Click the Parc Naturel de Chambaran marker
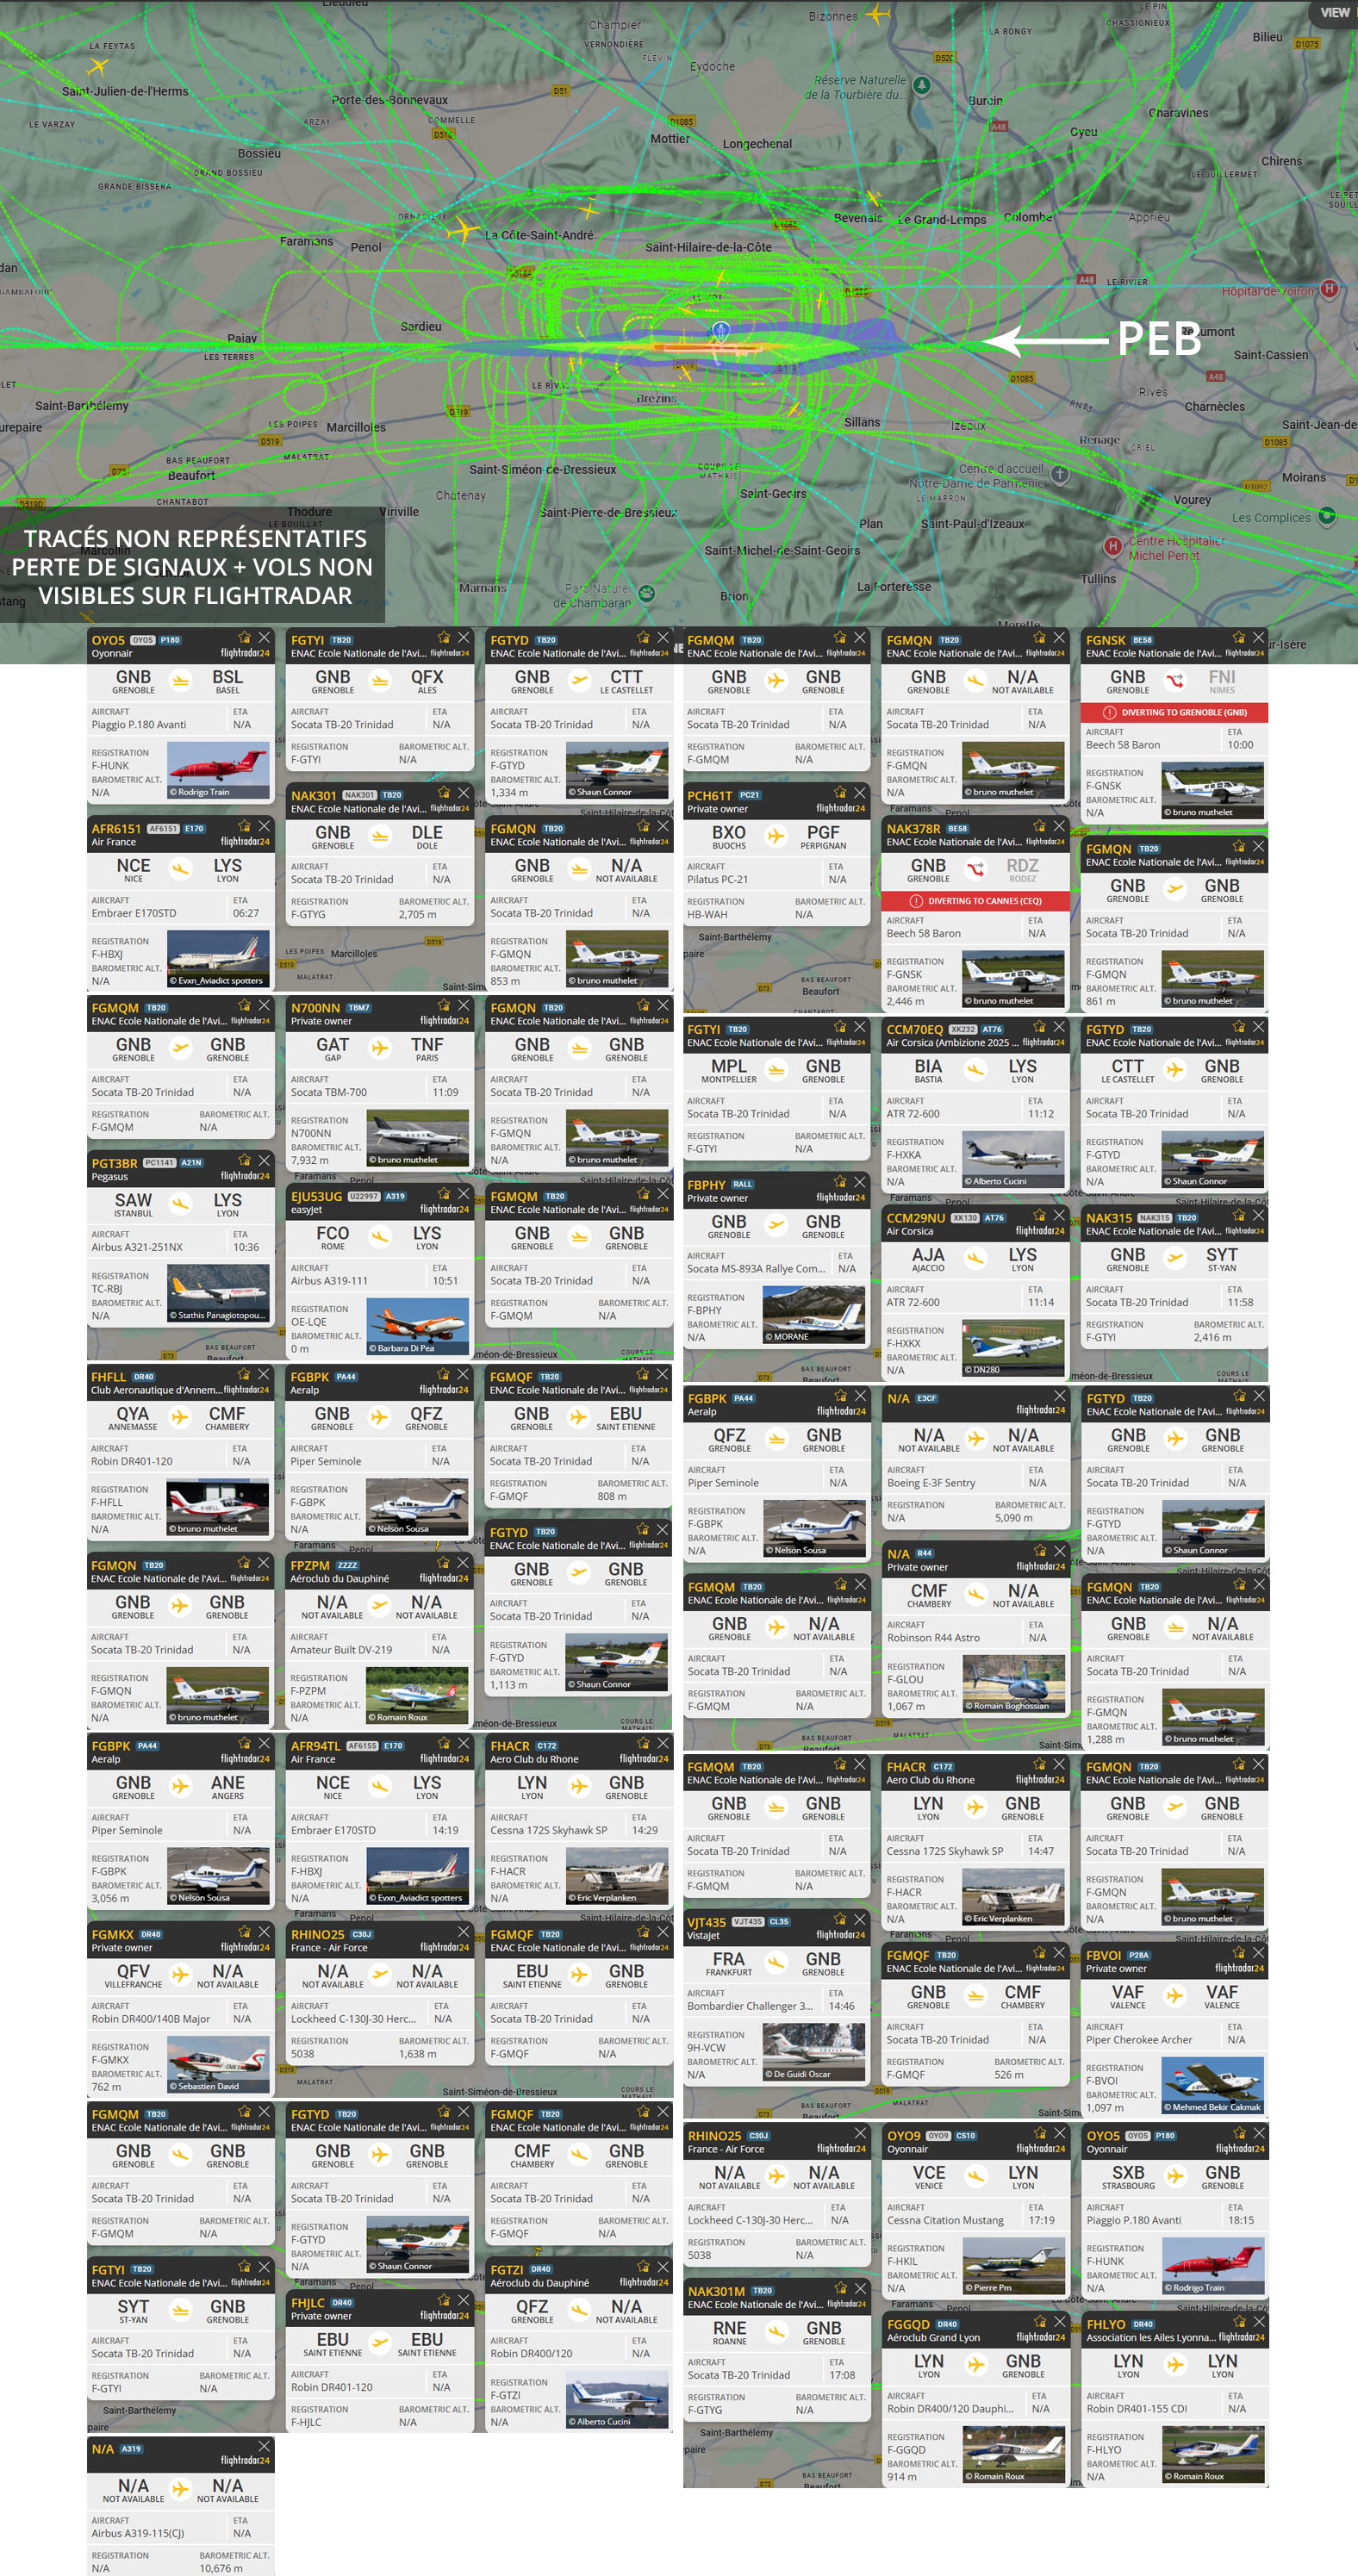Screen dimensions: 1358x2576 coord(647,593)
